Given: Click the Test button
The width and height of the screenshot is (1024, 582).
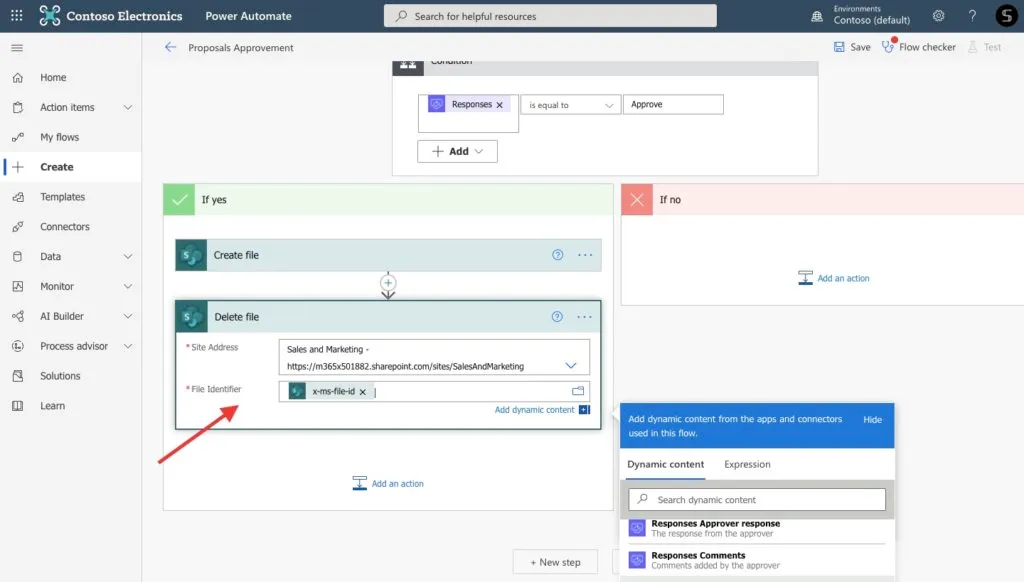Looking at the screenshot, I should (x=985, y=47).
